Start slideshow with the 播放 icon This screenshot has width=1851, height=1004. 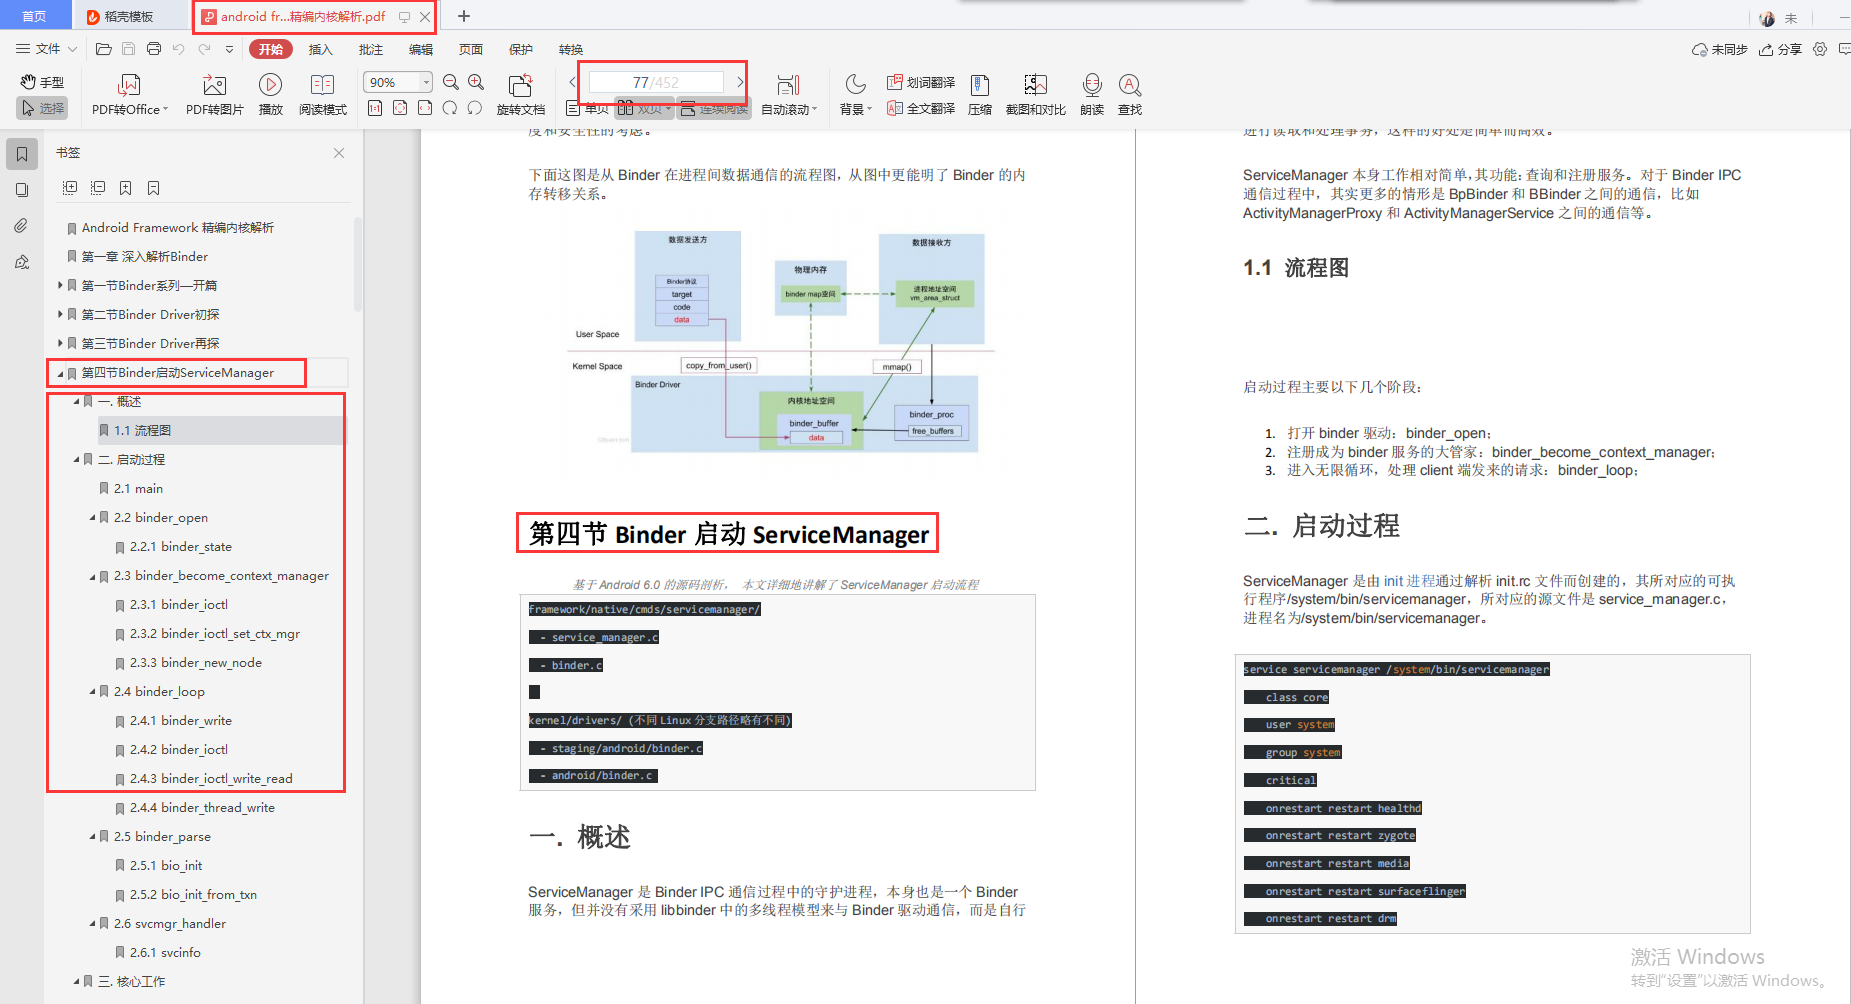pyautogui.click(x=269, y=95)
